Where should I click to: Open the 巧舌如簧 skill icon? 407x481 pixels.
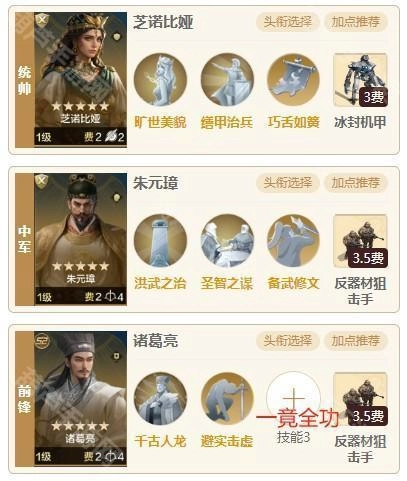(x=293, y=80)
